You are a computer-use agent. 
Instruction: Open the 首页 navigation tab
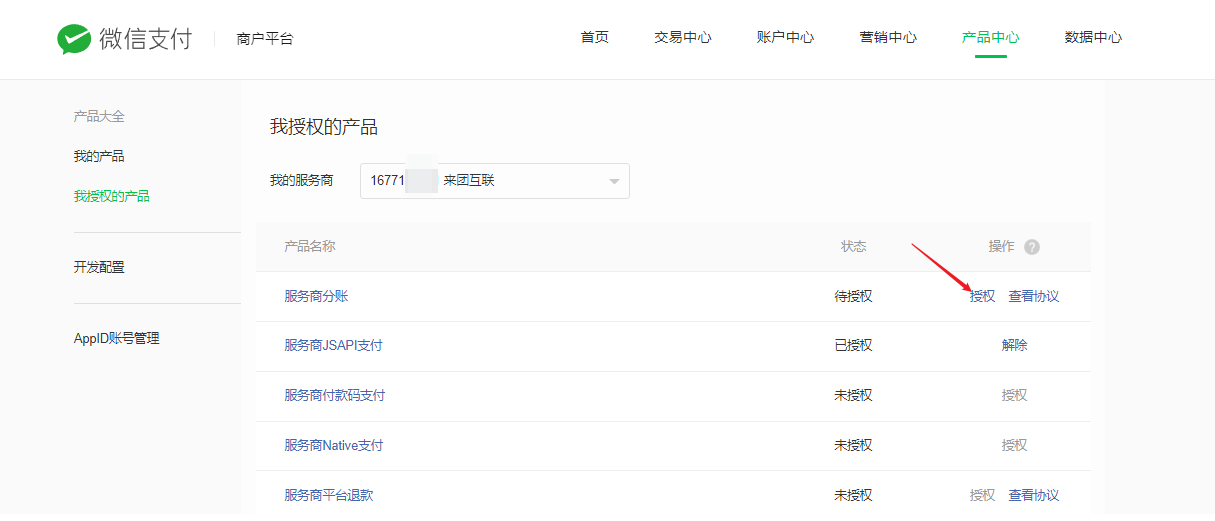pos(594,38)
